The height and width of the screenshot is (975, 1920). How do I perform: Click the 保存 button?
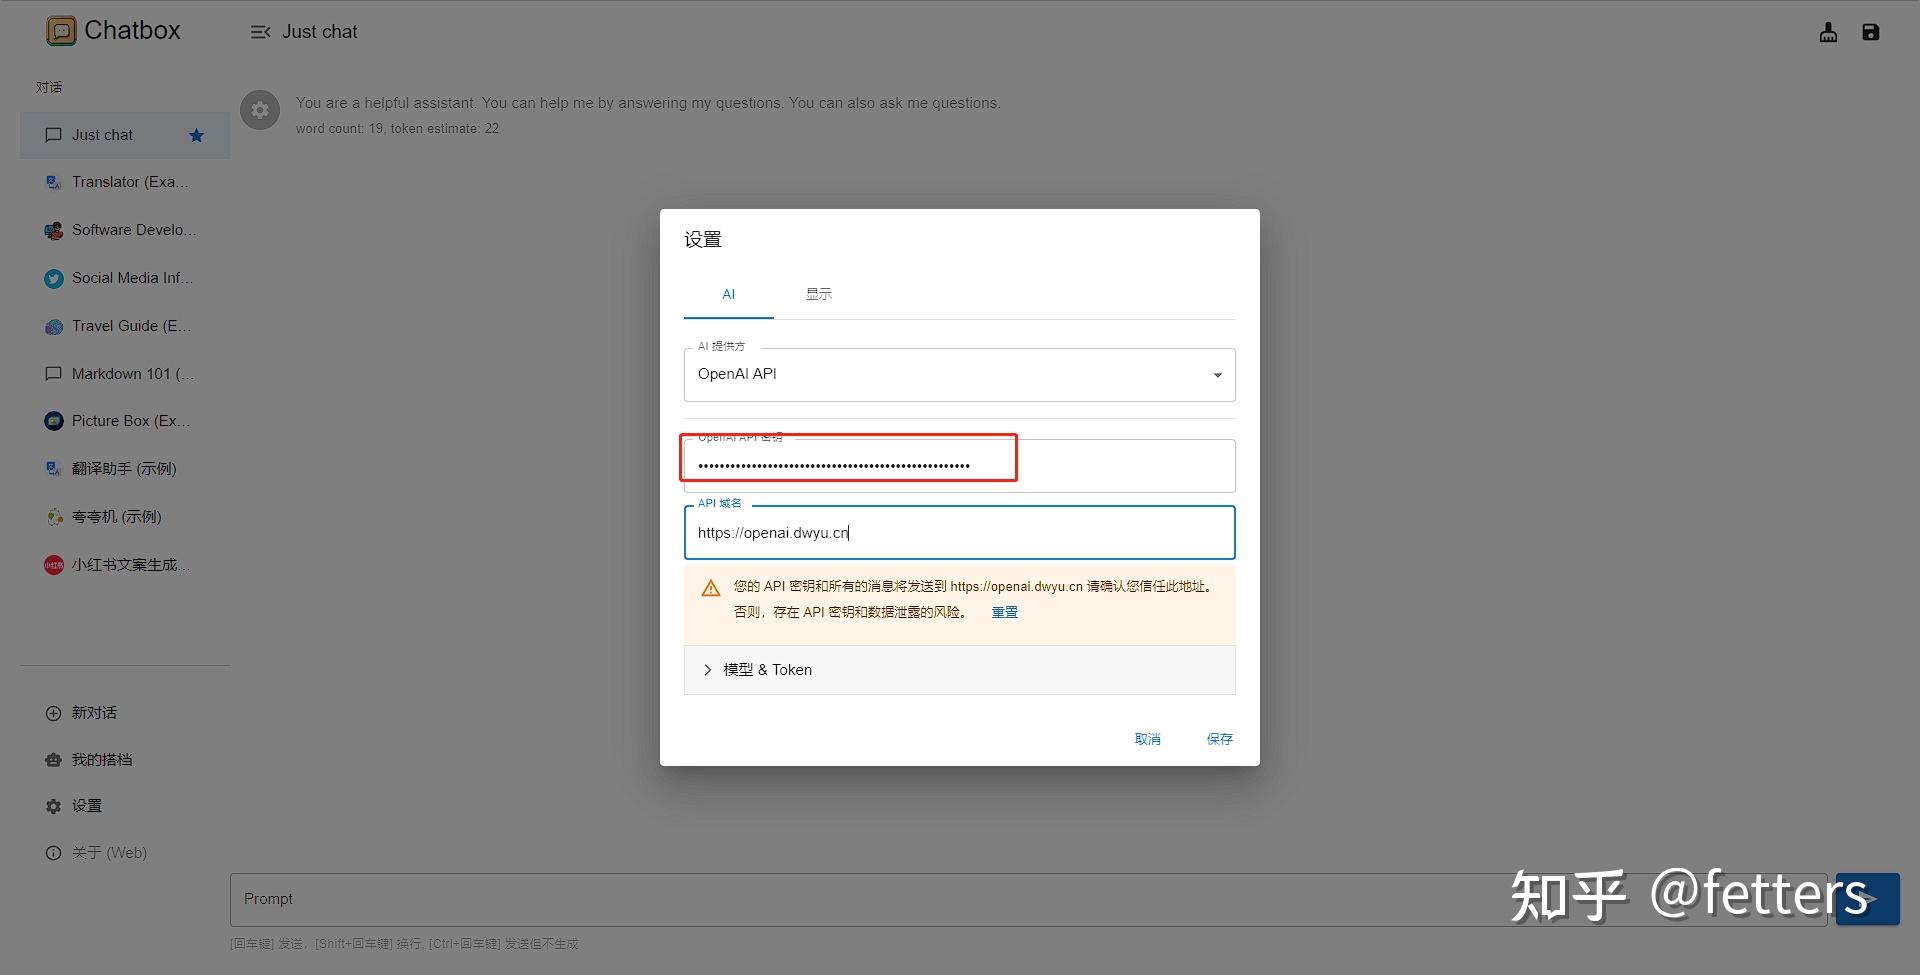pos(1219,738)
